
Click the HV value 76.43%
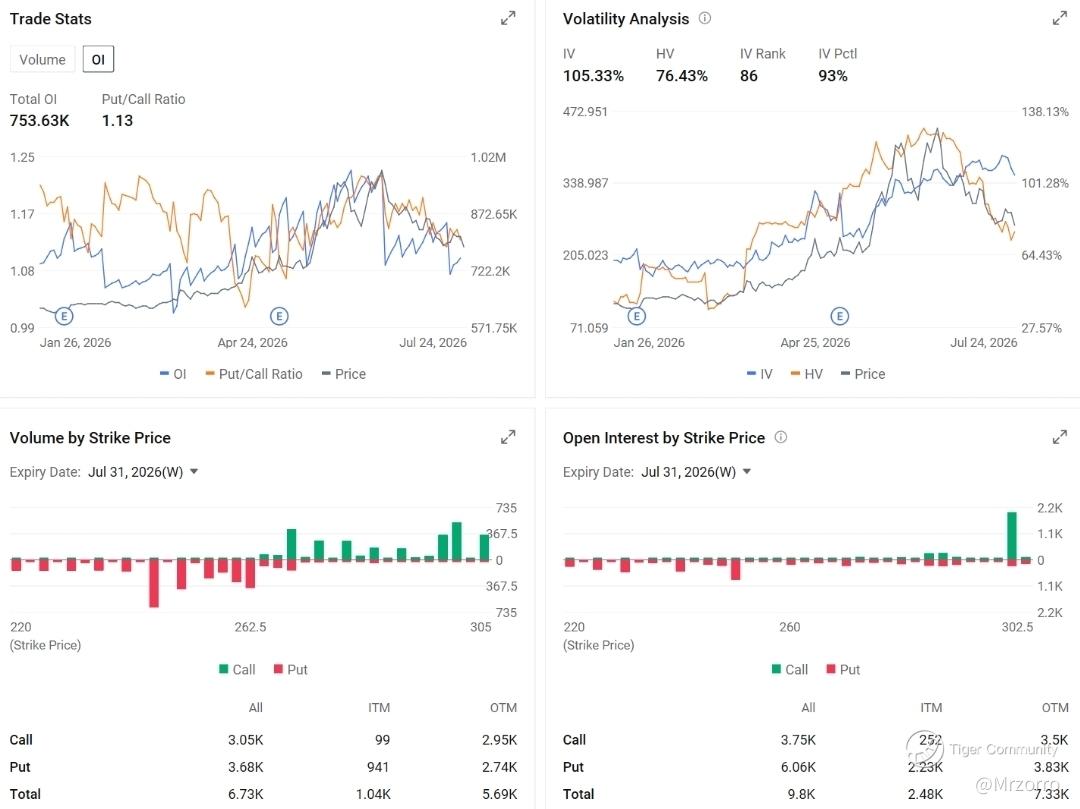pyautogui.click(x=681, y=76)
